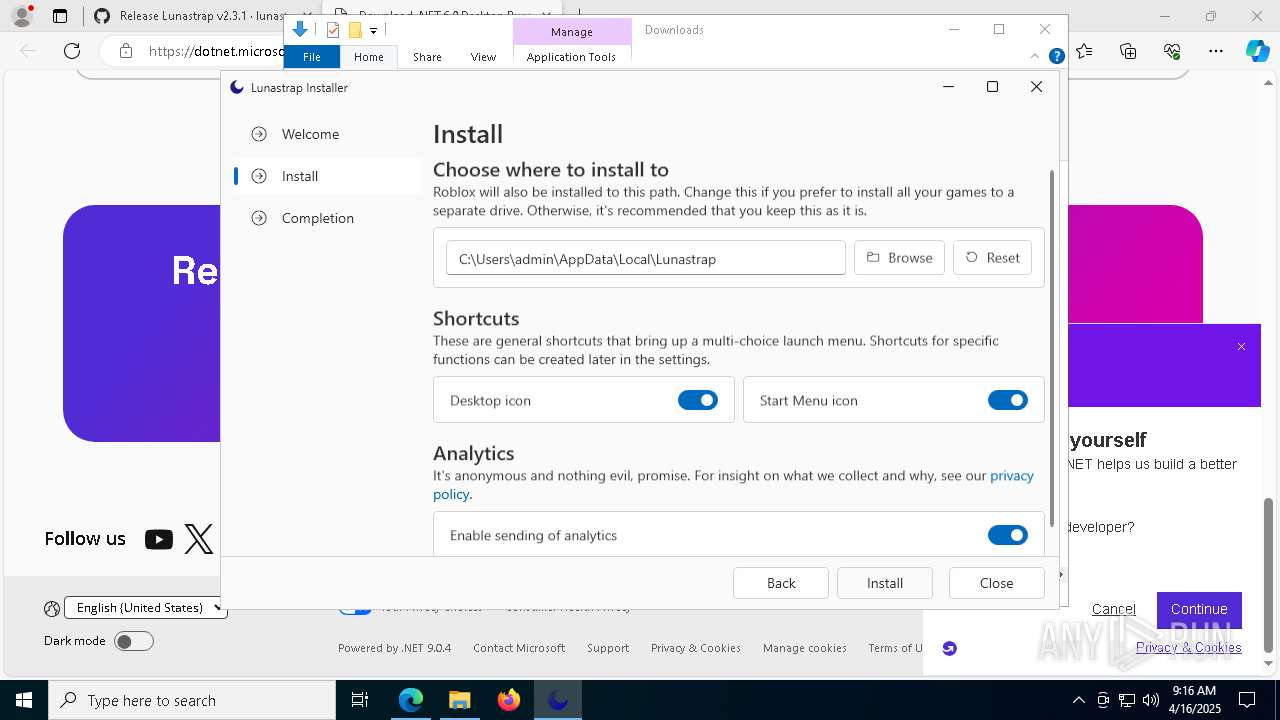Click Explorer's blue down arrow icon

pyautogui.click(x=300, y=29)
